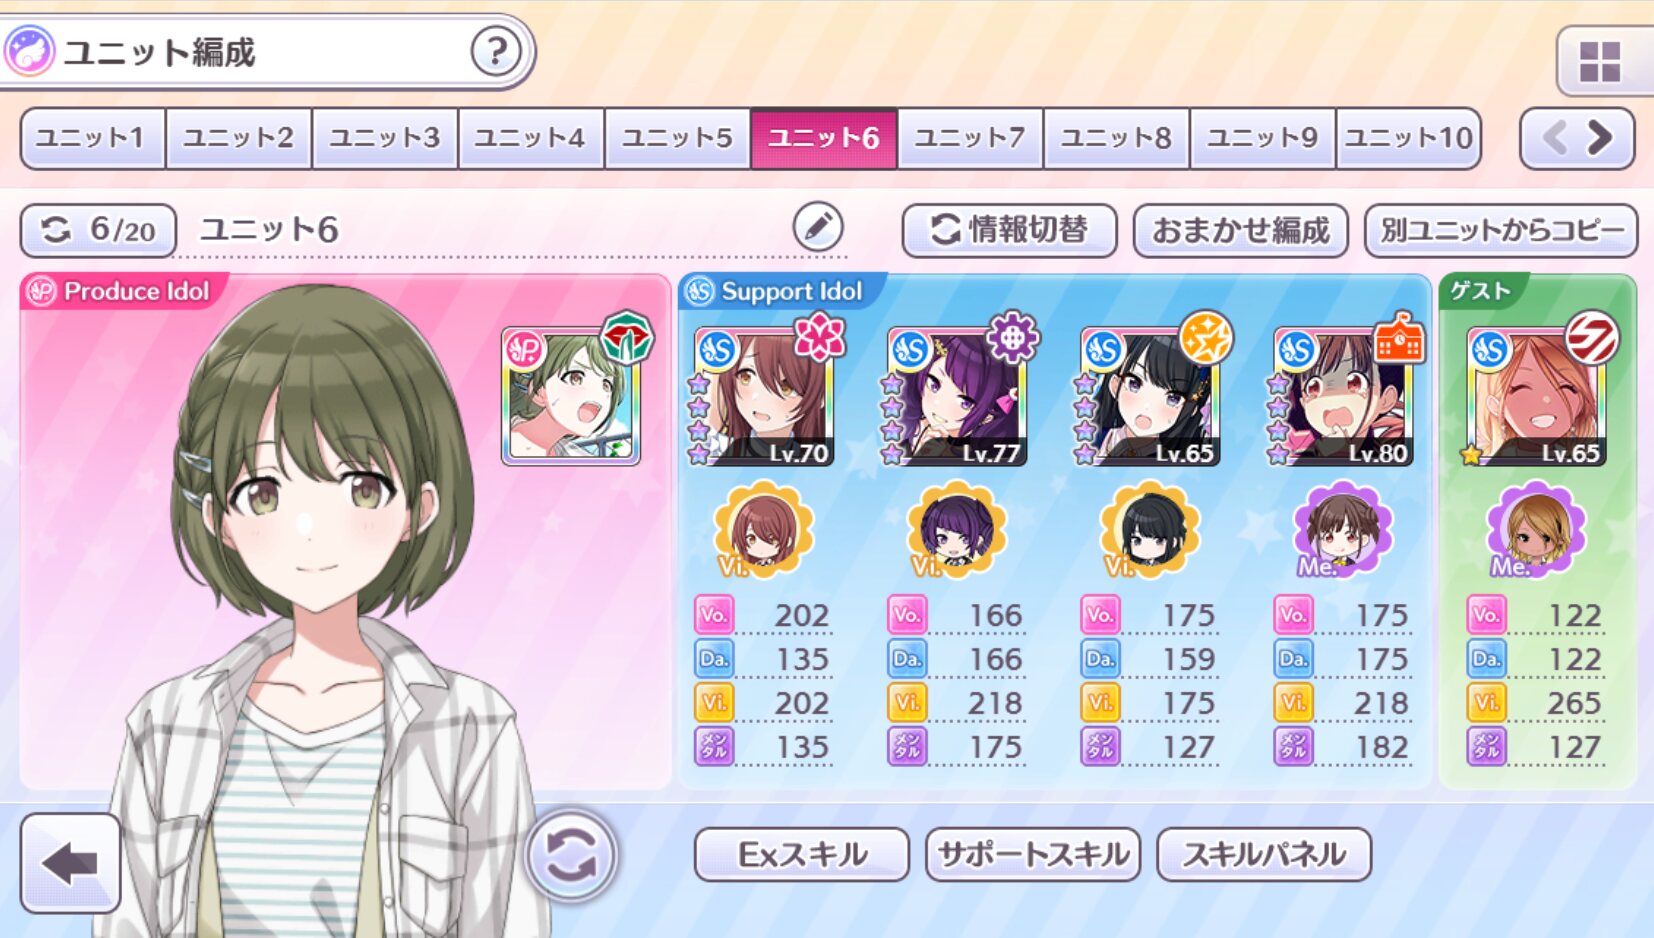Tap the guest Lv.65 idol card
Image resolution: width=1654 pixels, height=938 pixels.
click(1536, 397)
